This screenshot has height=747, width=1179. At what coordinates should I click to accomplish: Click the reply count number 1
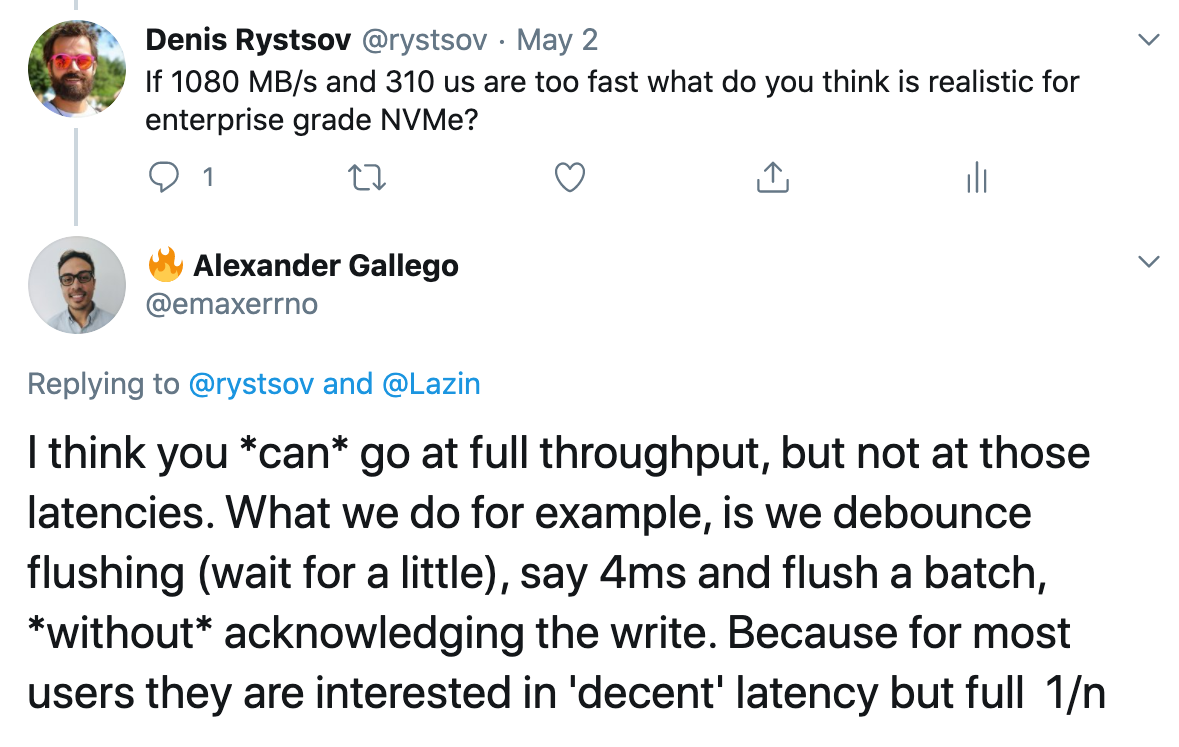(208, 178)
